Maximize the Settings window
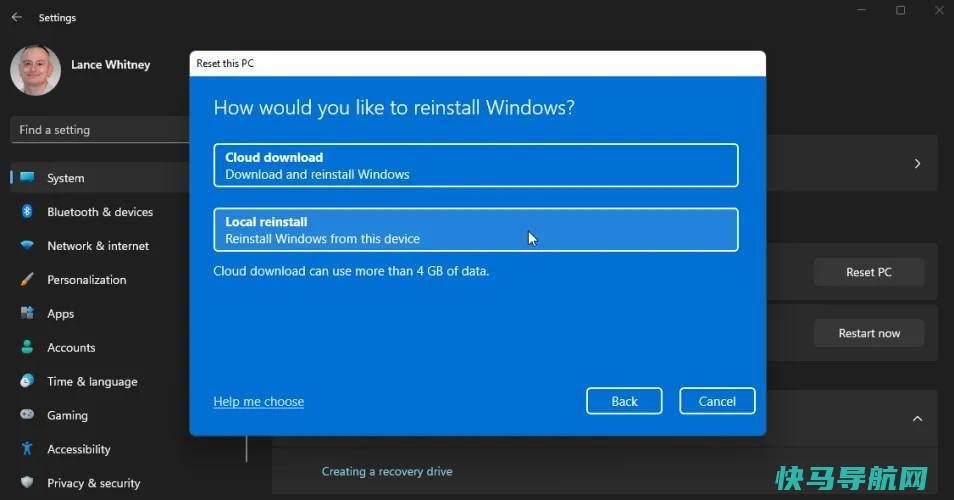 [900, 10]
